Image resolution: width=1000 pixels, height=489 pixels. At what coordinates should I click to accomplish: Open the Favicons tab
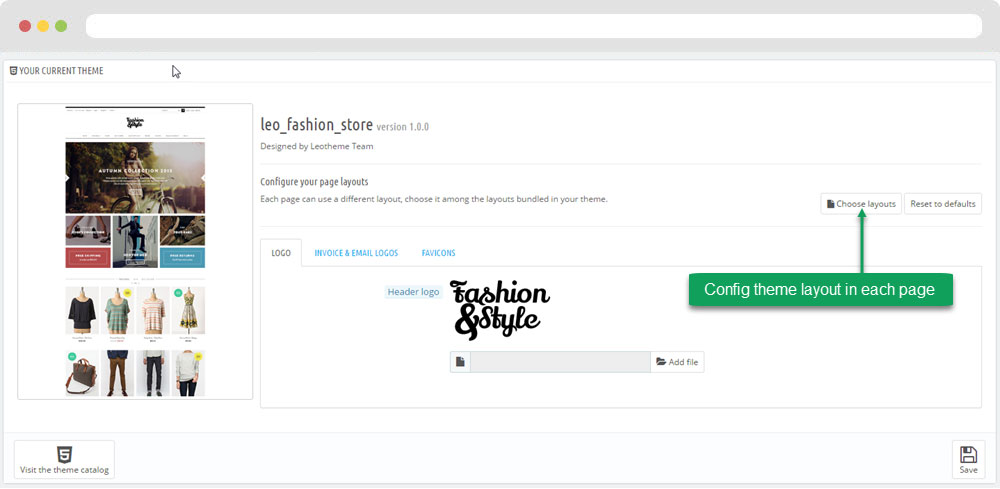tap(438, 253)
